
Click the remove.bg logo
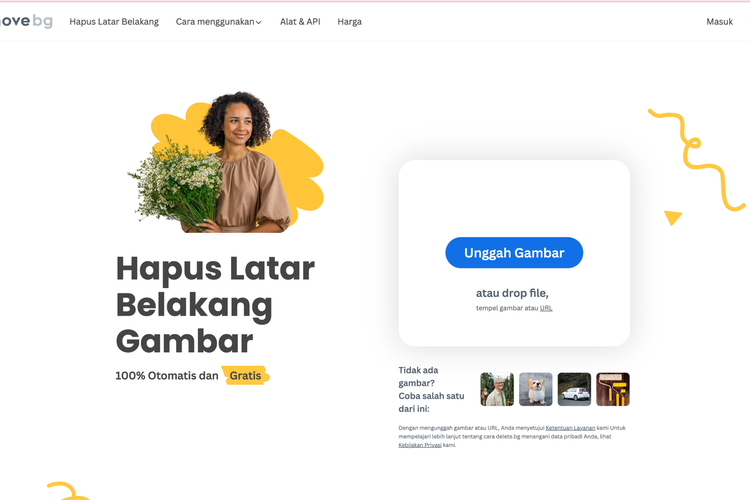(x=26, y=21)
